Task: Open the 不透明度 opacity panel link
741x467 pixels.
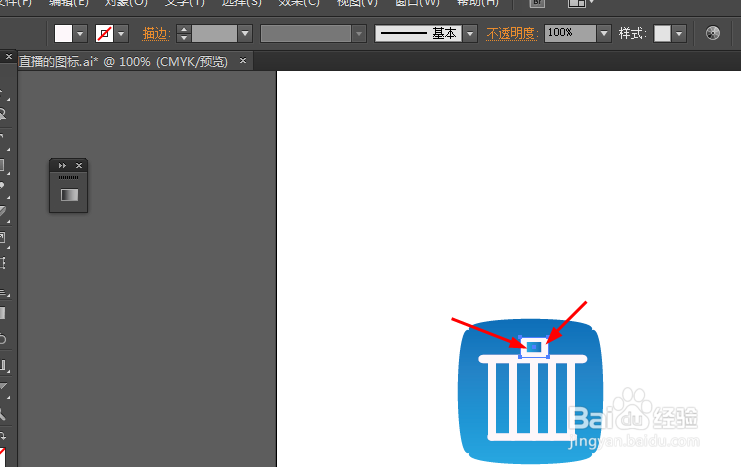Action: (512, 34)
